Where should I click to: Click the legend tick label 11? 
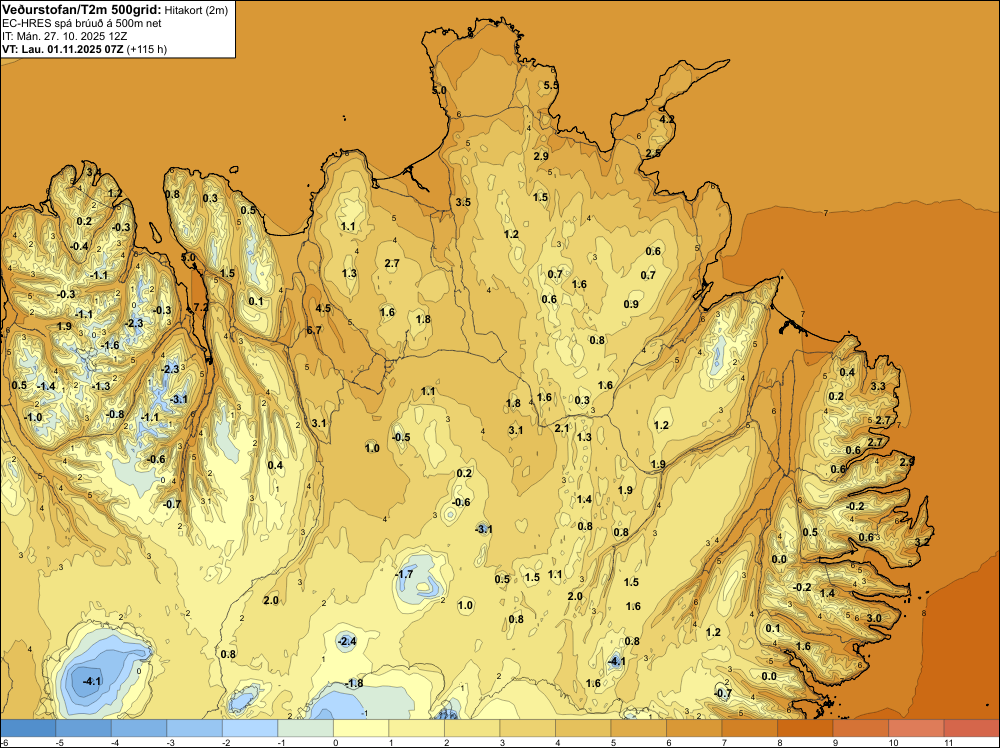[x=948, y=742]
